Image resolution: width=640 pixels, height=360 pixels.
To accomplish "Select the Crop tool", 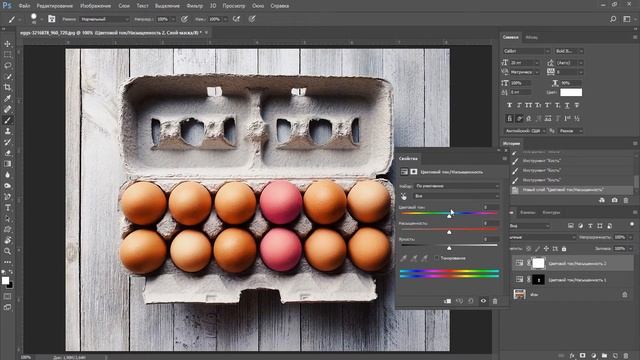I will pos(7,87).
